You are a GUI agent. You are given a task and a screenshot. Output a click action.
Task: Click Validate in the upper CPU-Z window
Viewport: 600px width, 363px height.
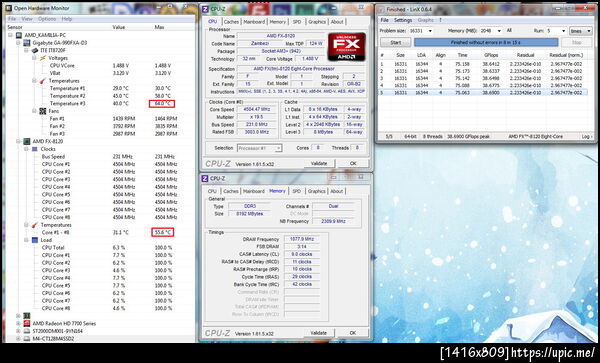coord(319,163)
